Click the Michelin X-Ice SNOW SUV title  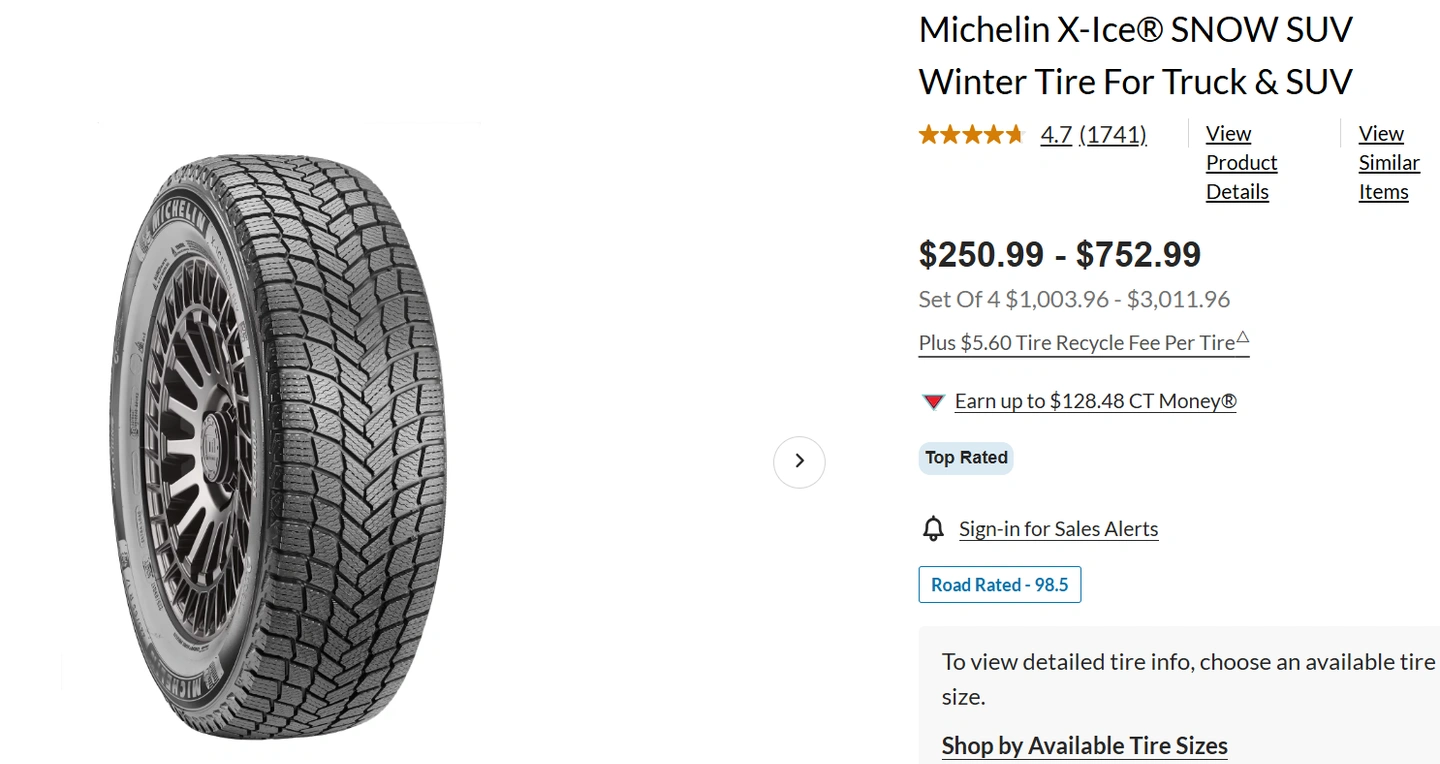[1135, 56]
